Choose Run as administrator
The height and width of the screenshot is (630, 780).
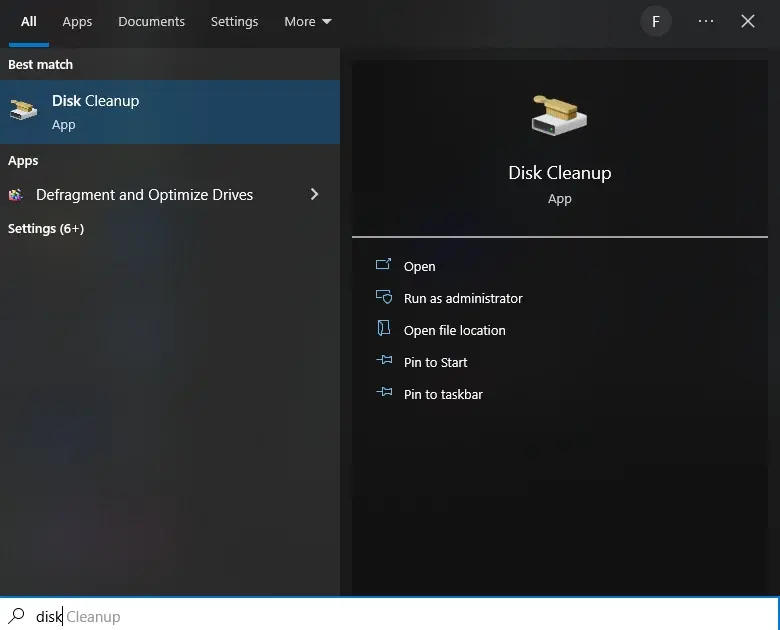click(x=463, y=298)
